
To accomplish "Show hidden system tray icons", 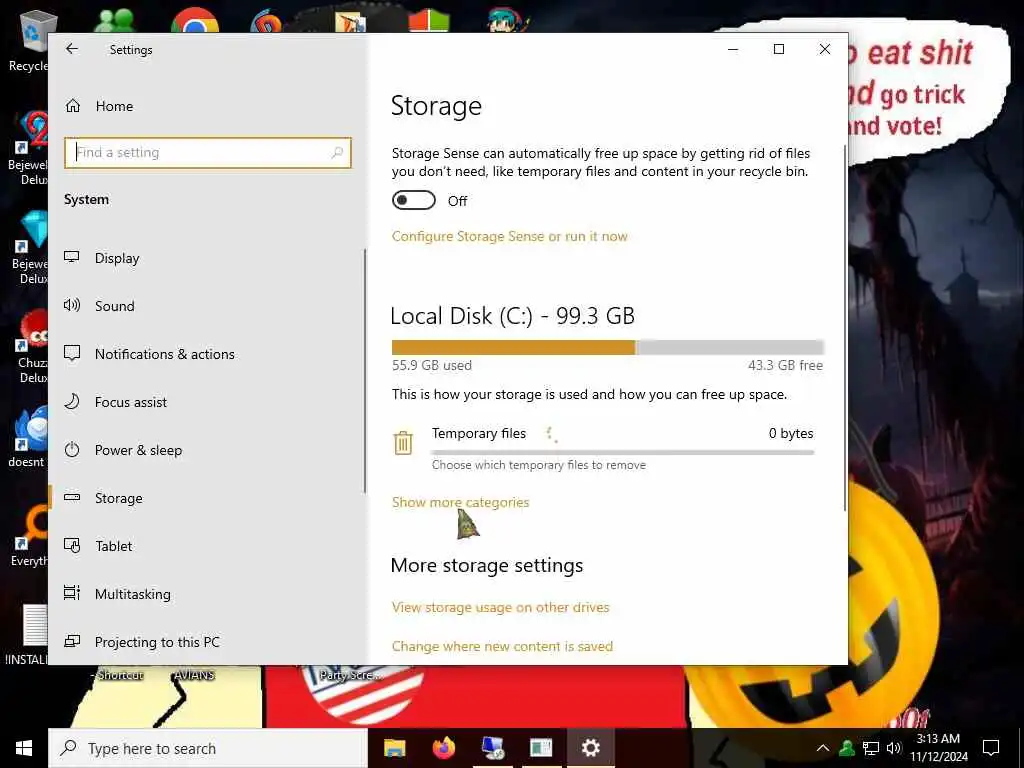I will 823,748.
